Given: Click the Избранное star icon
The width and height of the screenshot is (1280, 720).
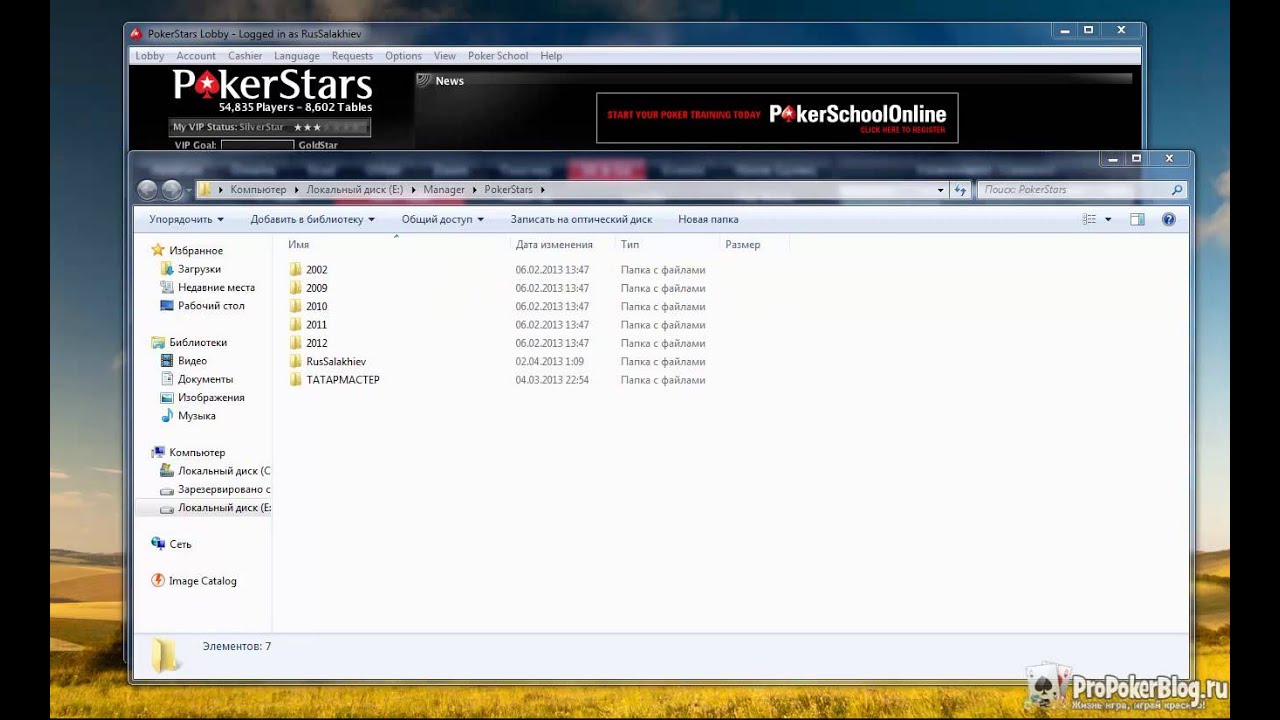Looking at the screenshot, I should pos(157,250).
